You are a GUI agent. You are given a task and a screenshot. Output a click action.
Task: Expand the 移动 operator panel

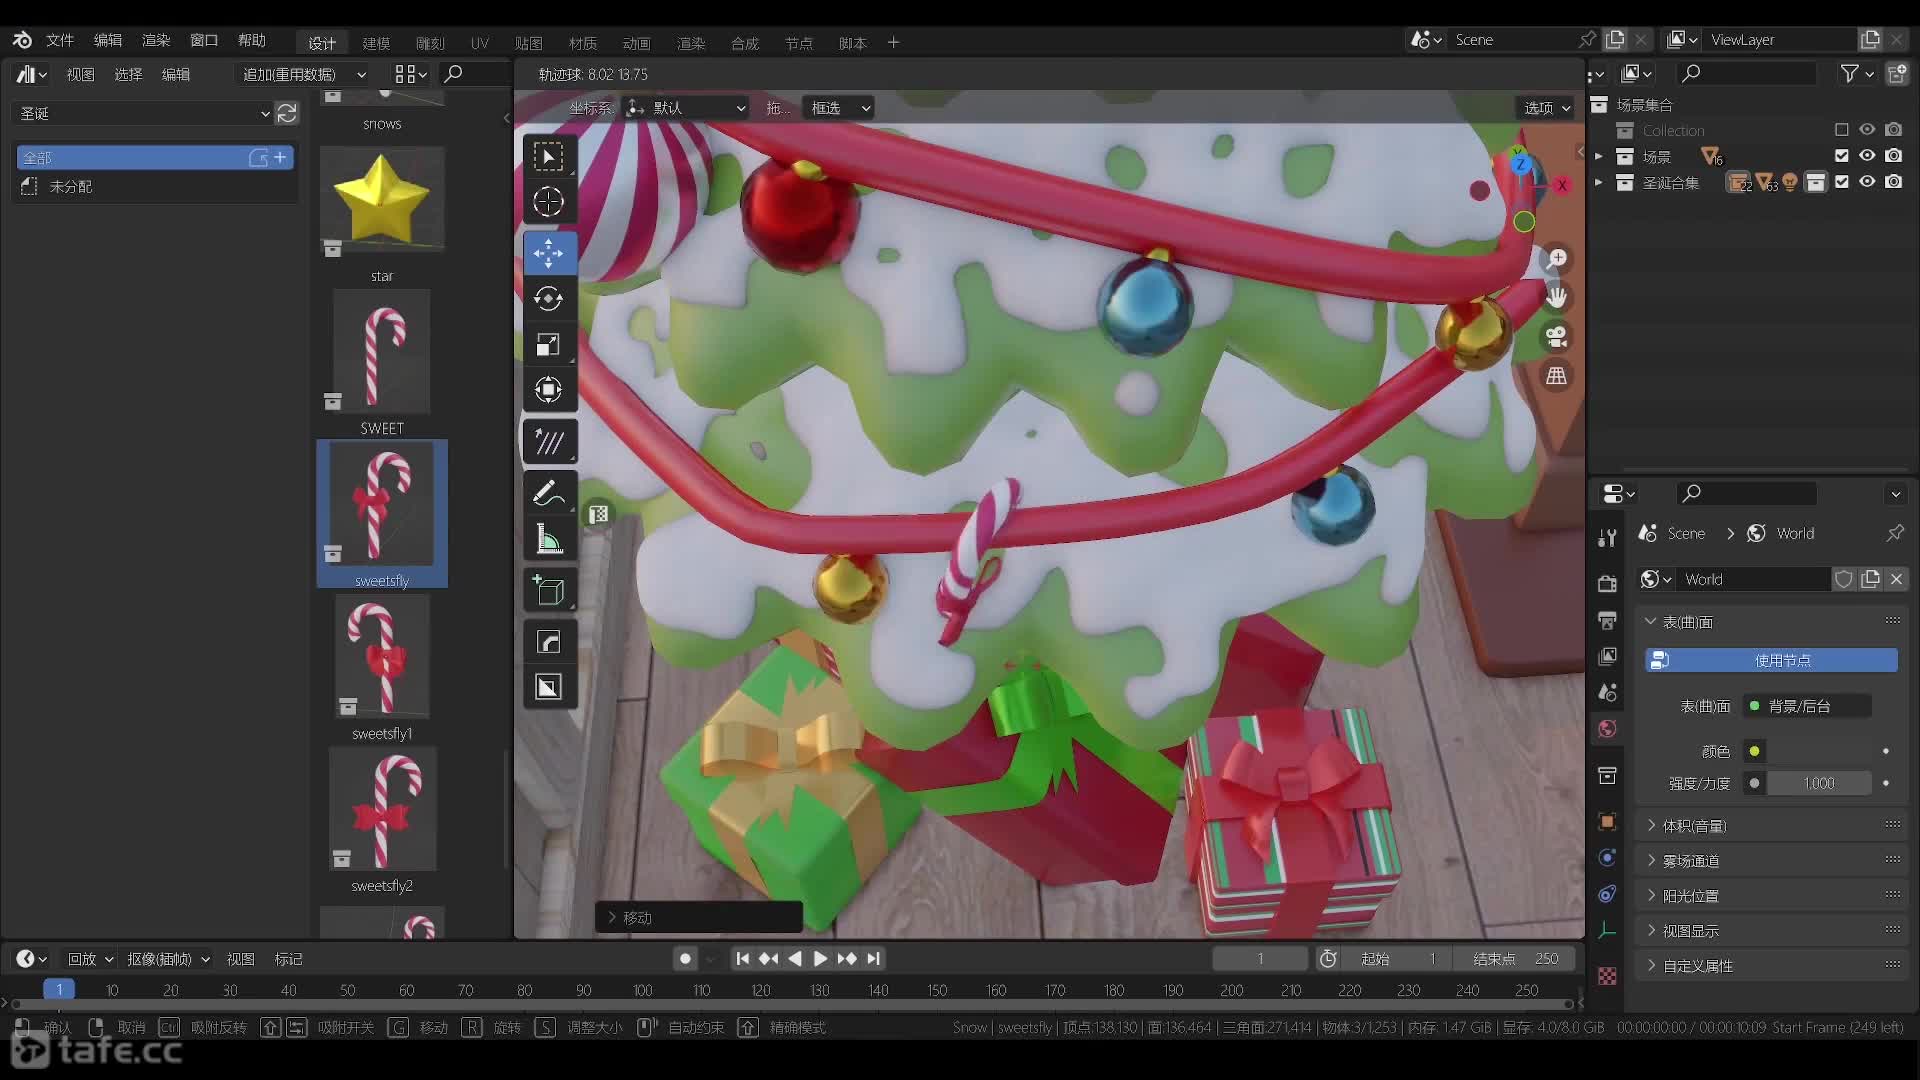pyautogui.click(x=698, y=917)
